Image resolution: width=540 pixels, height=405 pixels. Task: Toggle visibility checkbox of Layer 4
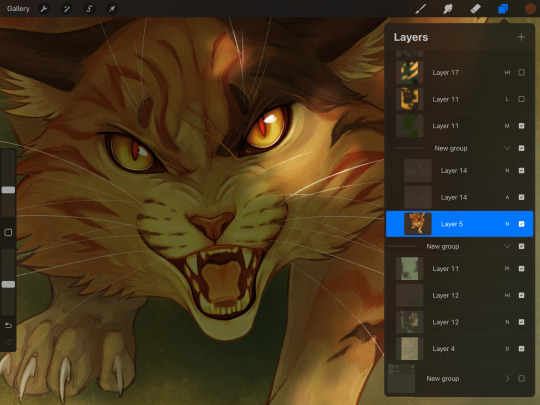[x=521, y=349]
